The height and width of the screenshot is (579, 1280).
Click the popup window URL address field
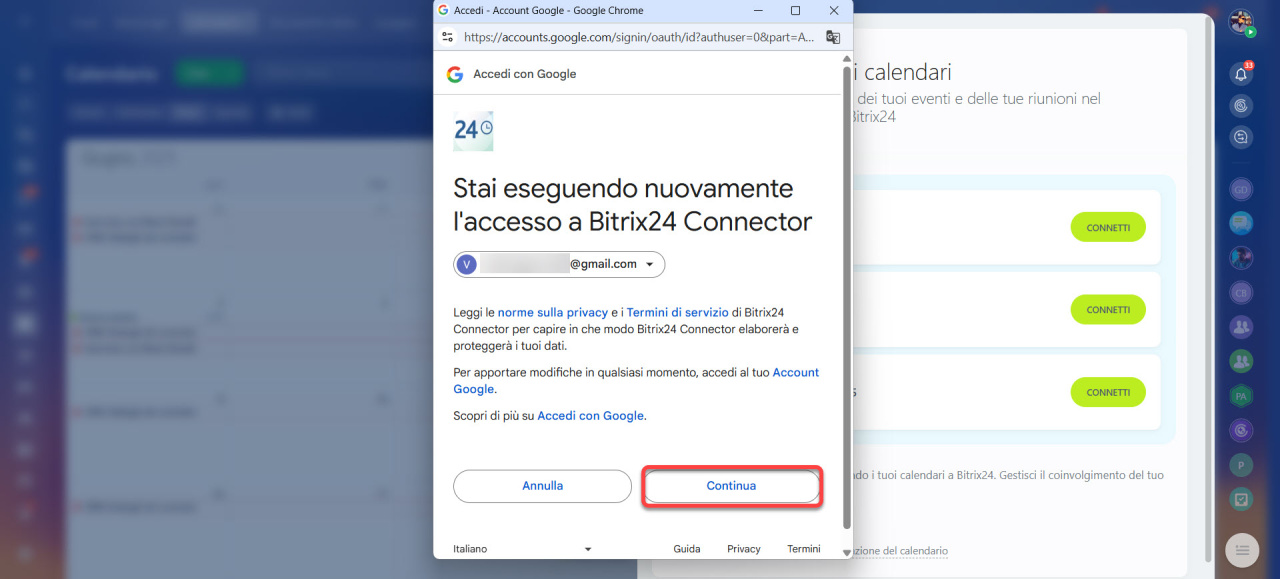(x=640, y=37)
